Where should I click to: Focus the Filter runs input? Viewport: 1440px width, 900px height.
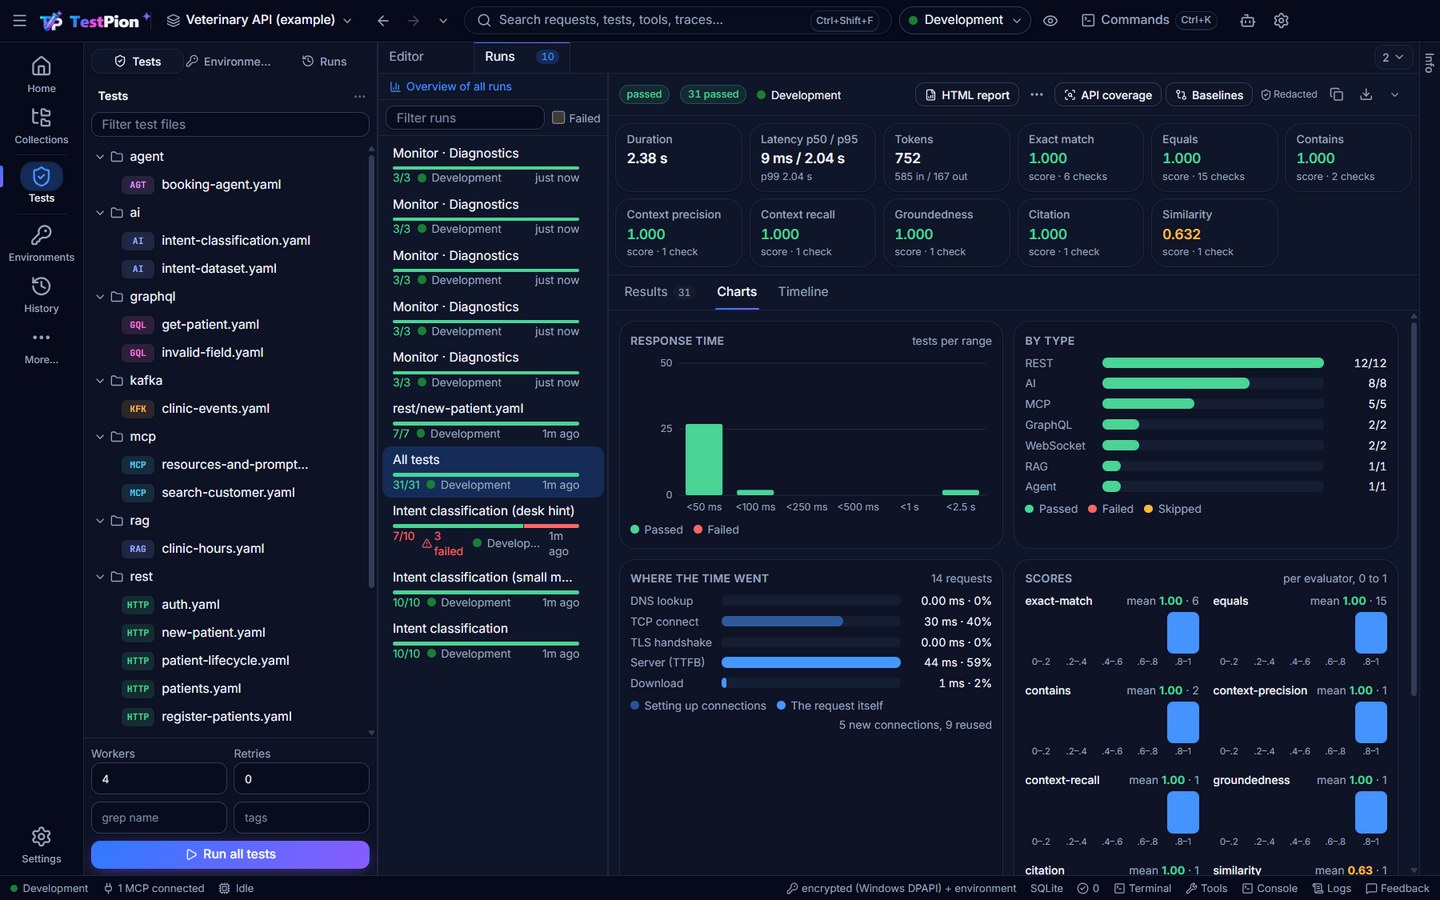click(465, 118)
